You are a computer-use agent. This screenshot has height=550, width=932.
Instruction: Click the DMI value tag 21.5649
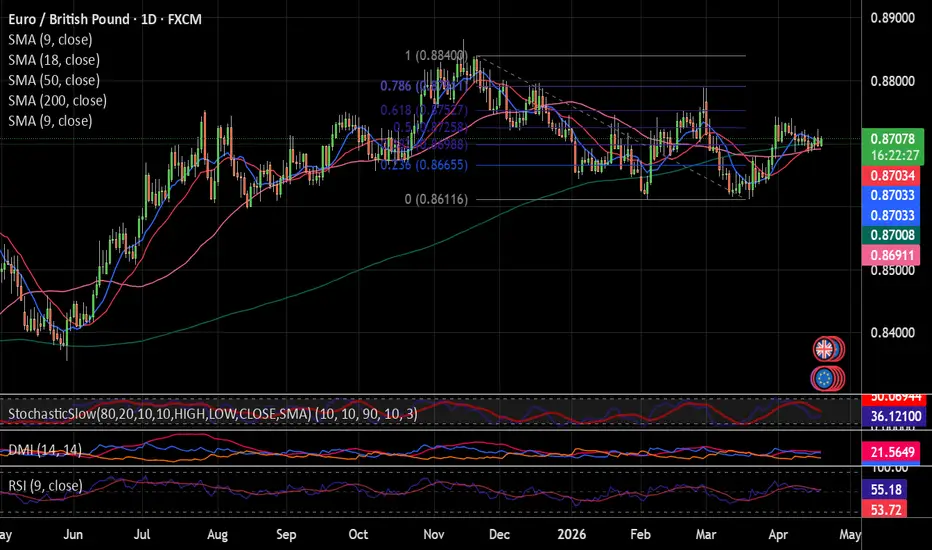[892, 452]
